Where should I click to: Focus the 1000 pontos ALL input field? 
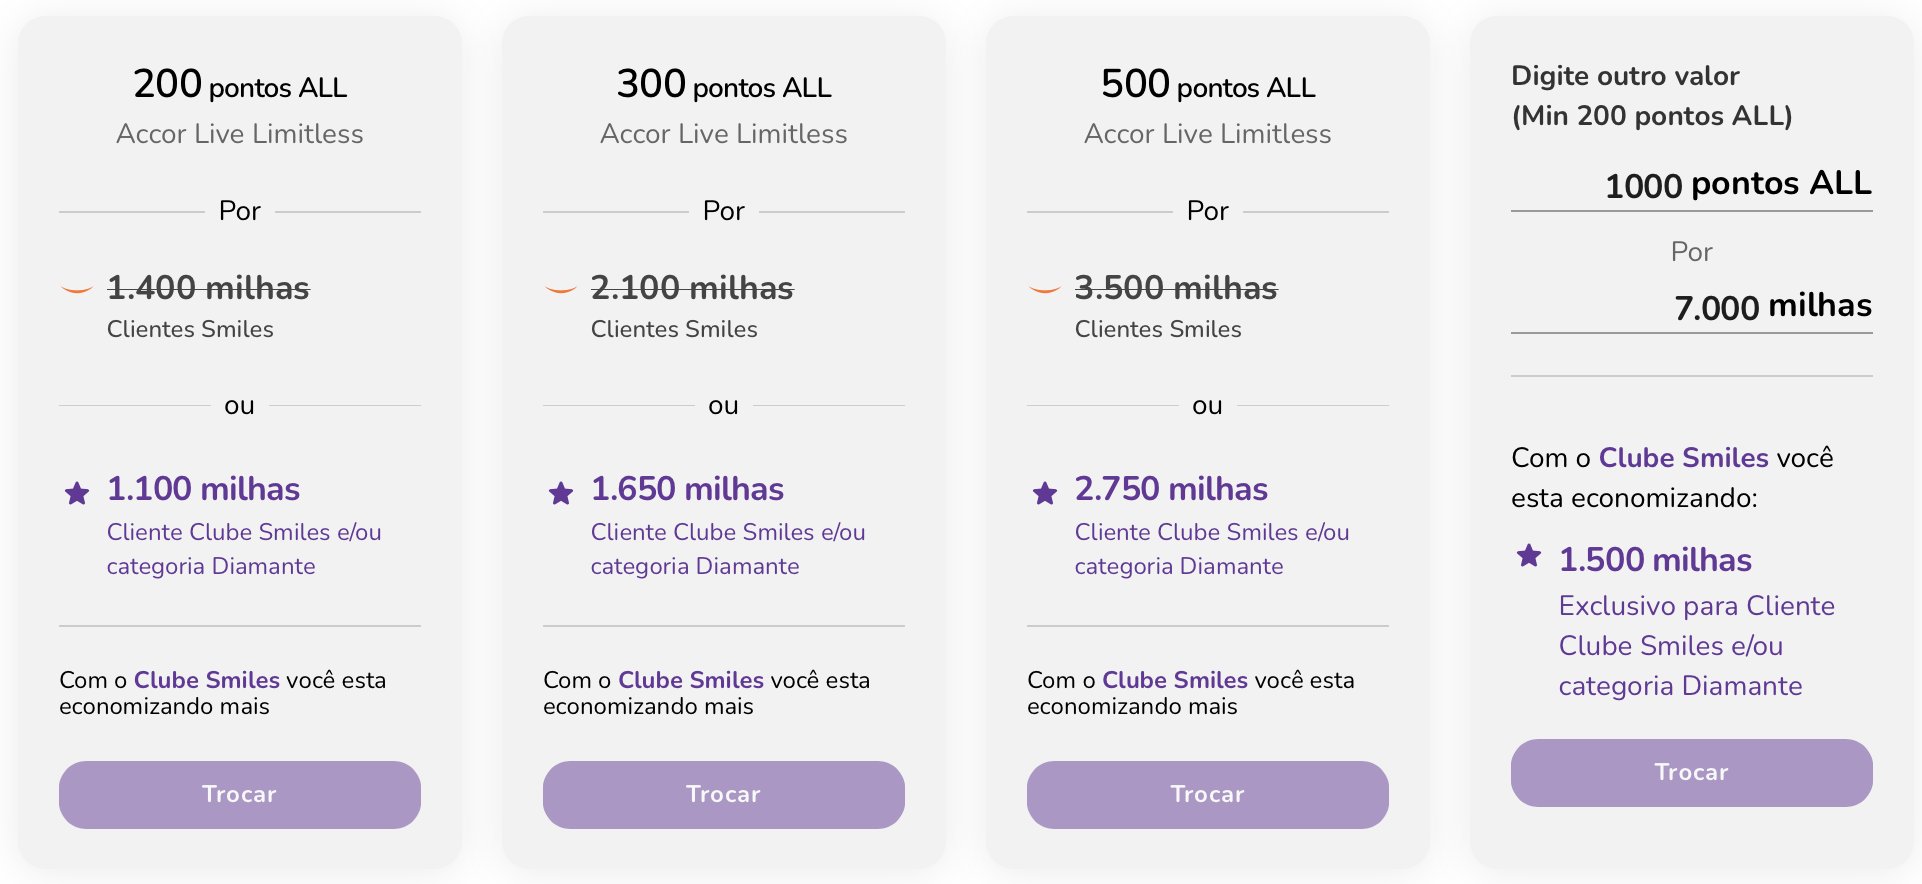click(x=1691, y=185)
